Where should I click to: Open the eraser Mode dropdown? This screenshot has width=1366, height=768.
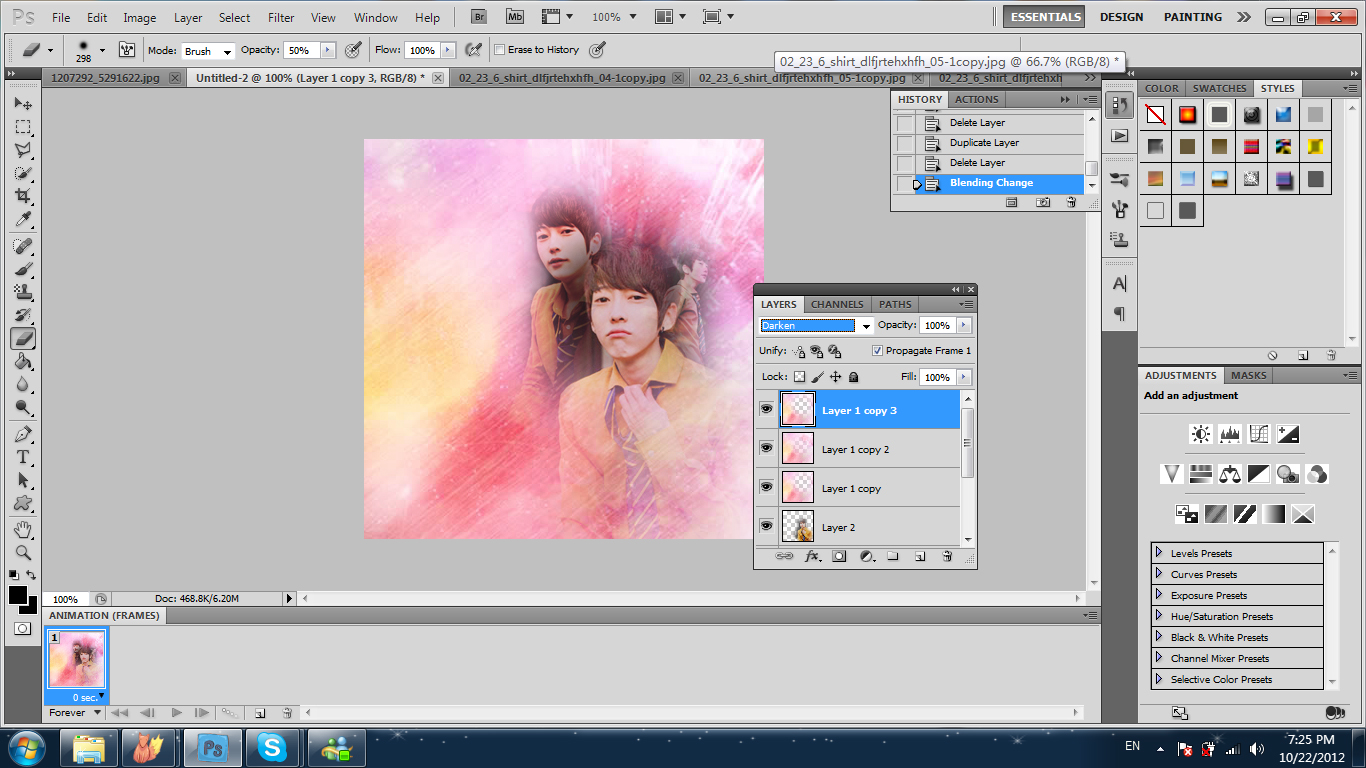click(208, 51)
